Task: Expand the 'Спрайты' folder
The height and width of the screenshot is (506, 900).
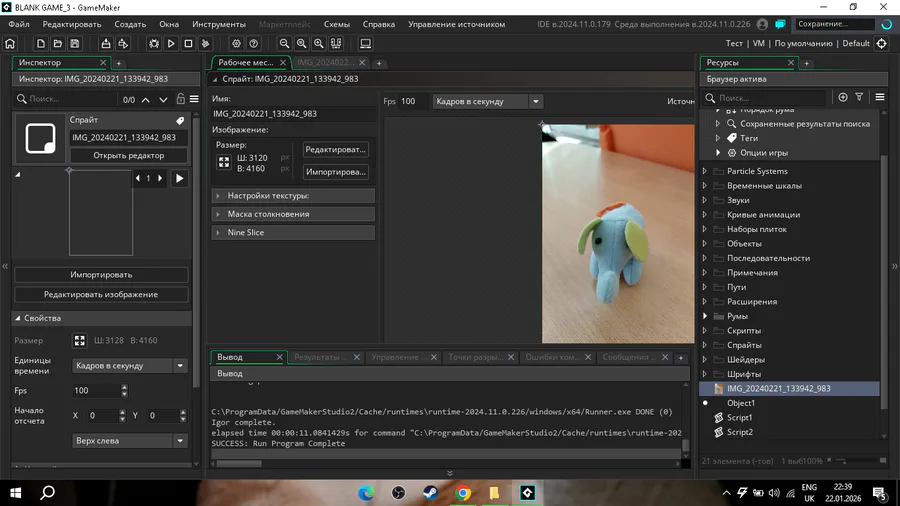Action: point(705,345)
